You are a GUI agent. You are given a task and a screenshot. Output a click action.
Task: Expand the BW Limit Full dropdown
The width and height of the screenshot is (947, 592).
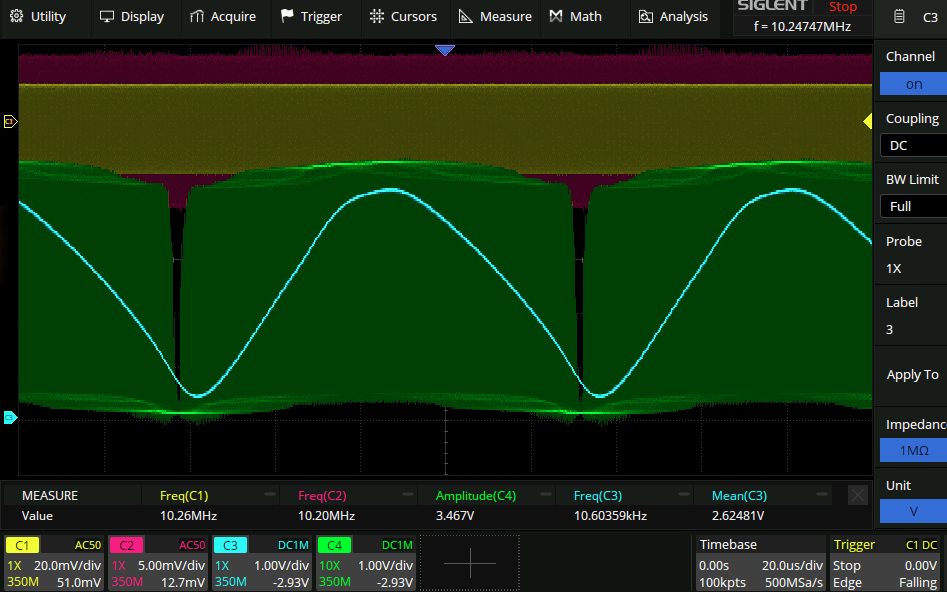(913, 206)
